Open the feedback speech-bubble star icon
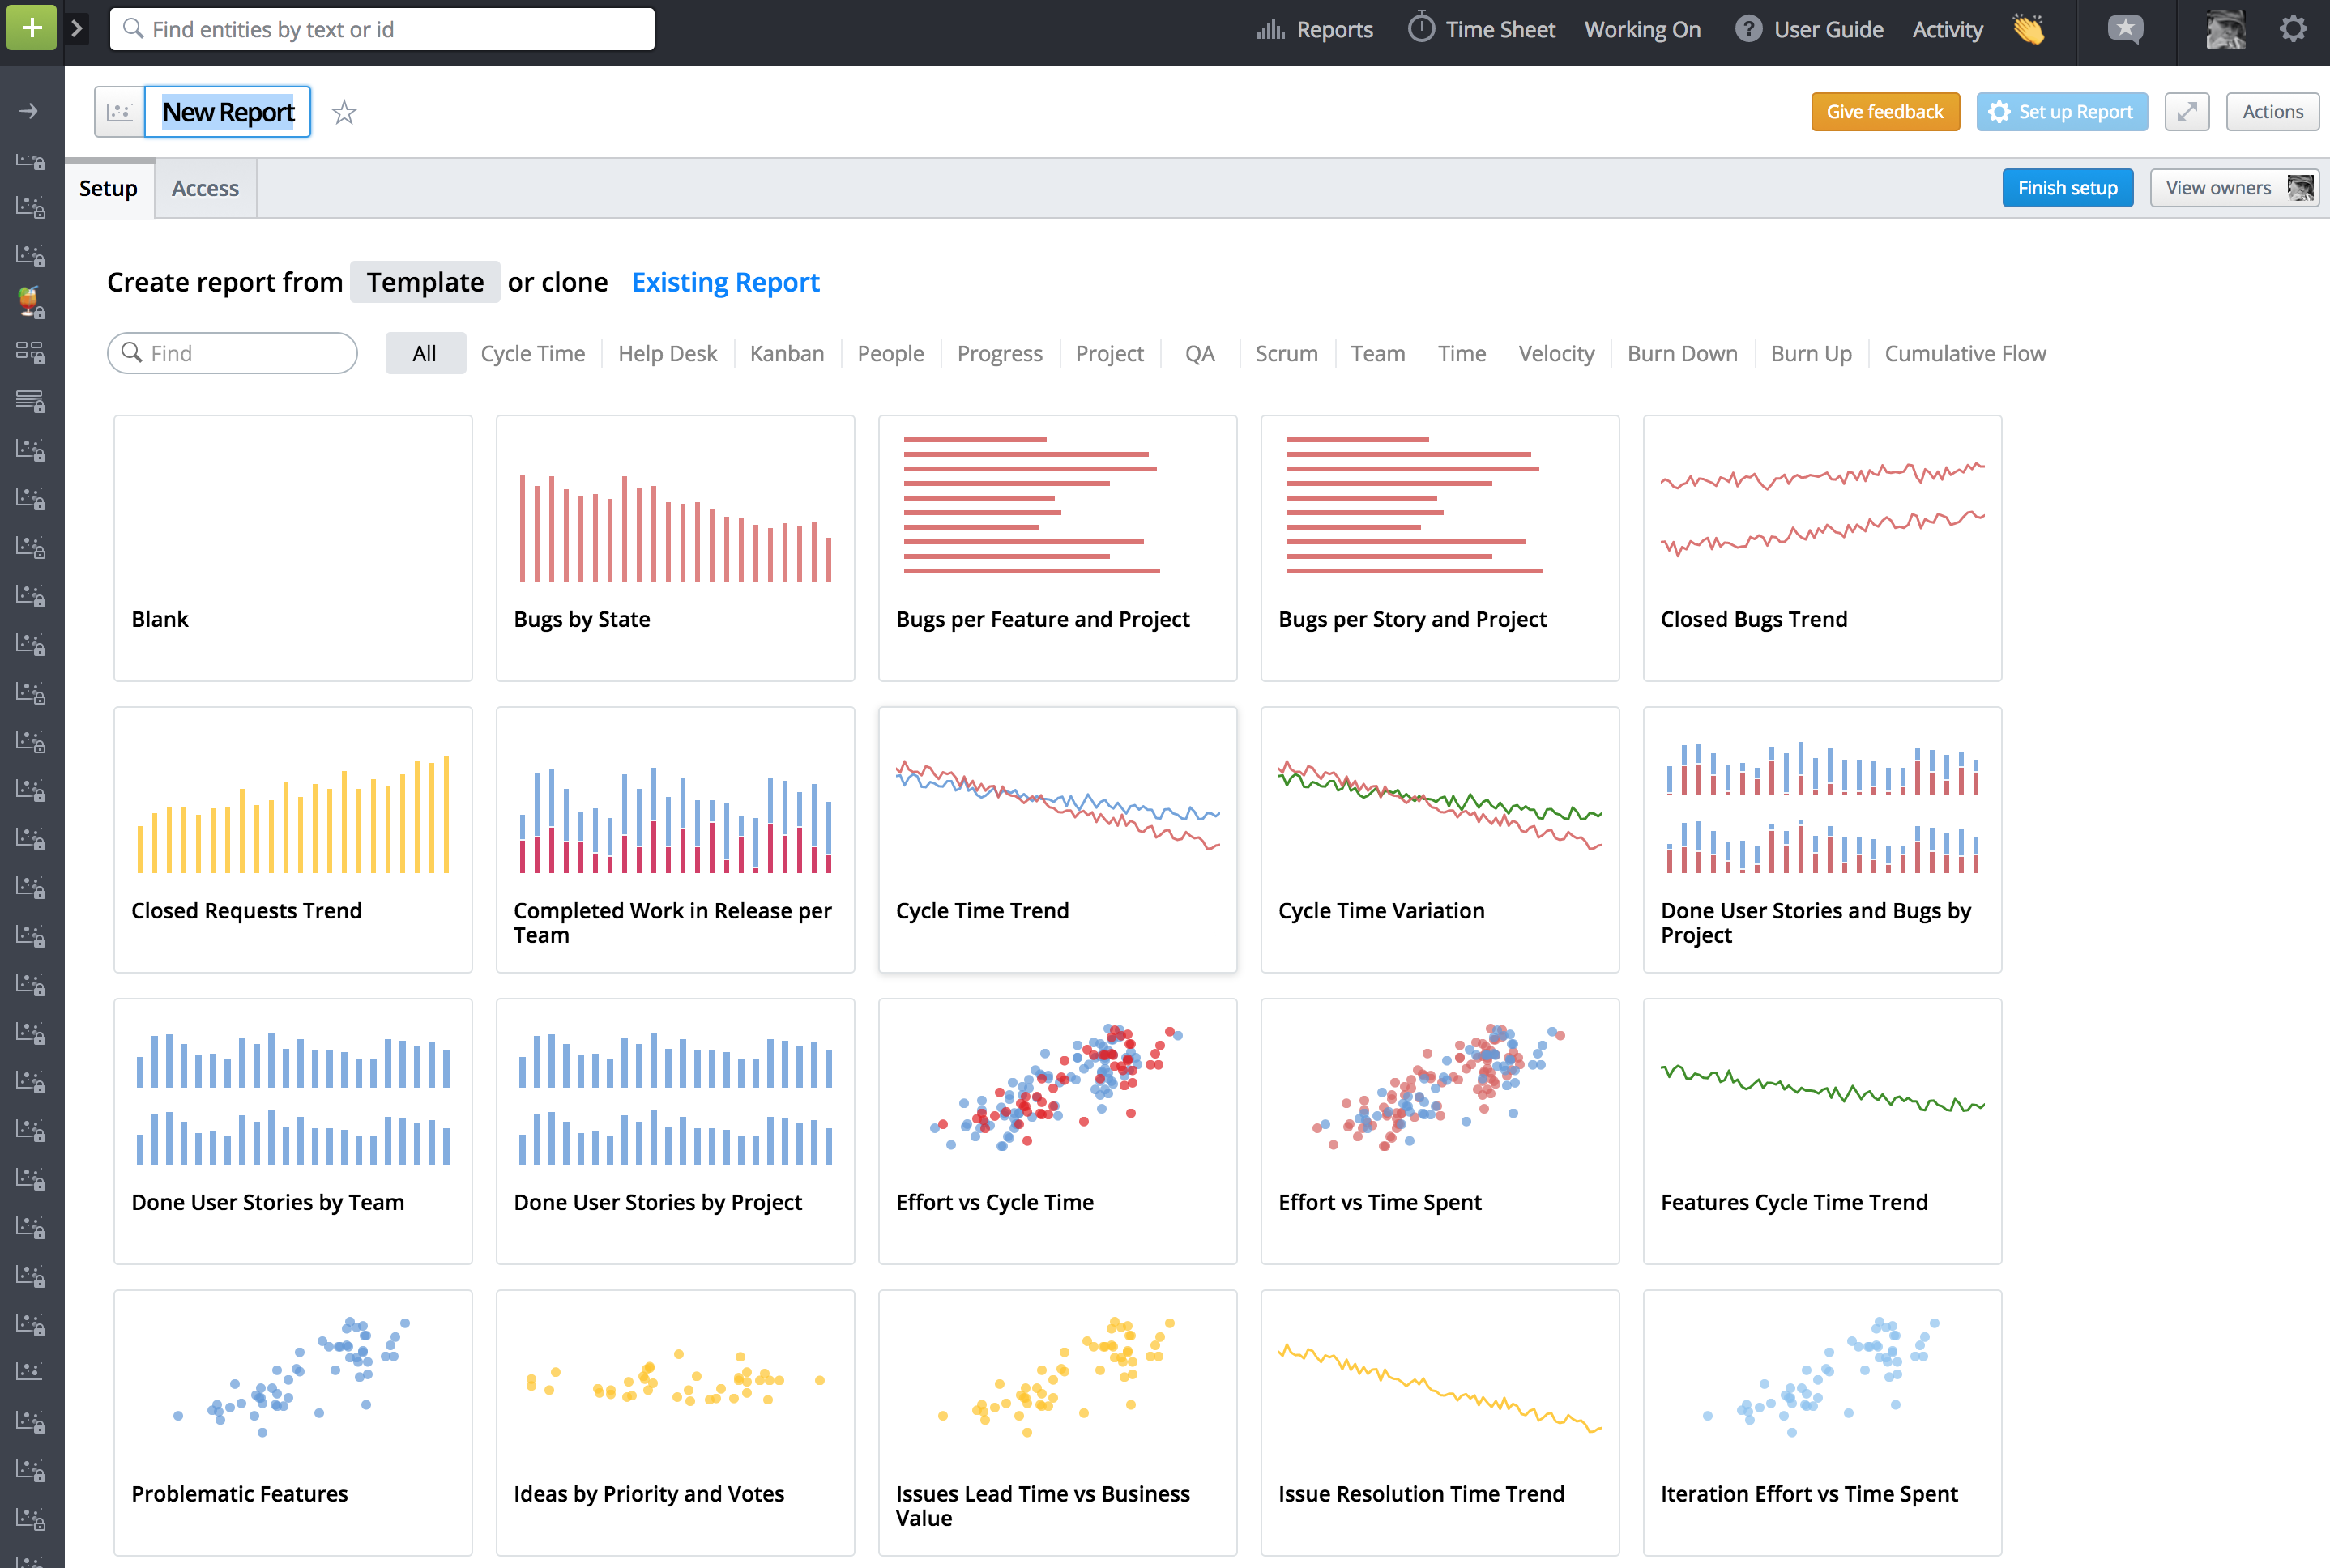 click(x=2126, y=29)
